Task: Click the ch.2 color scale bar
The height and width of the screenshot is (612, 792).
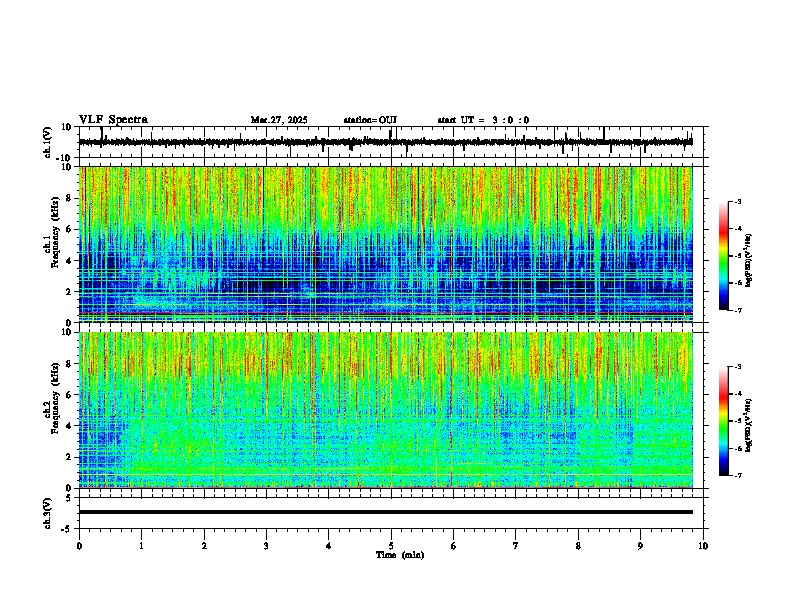Action: point(724,421)
